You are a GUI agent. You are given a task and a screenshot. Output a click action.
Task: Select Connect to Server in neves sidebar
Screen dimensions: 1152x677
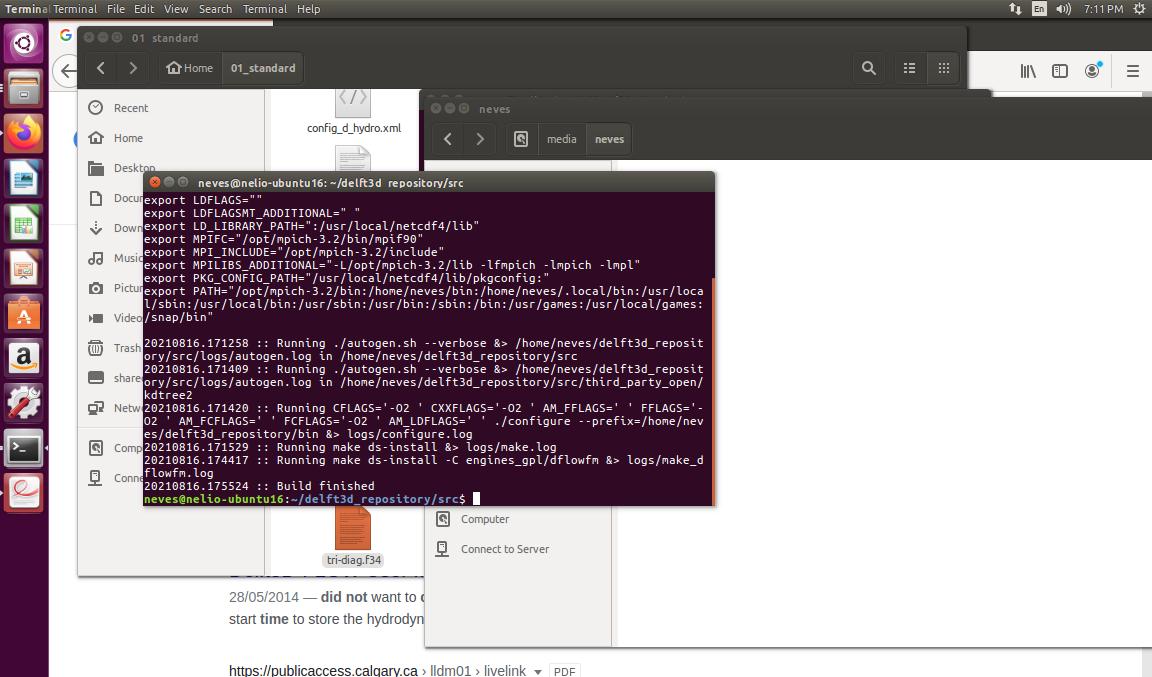click(x=504, y=549)
